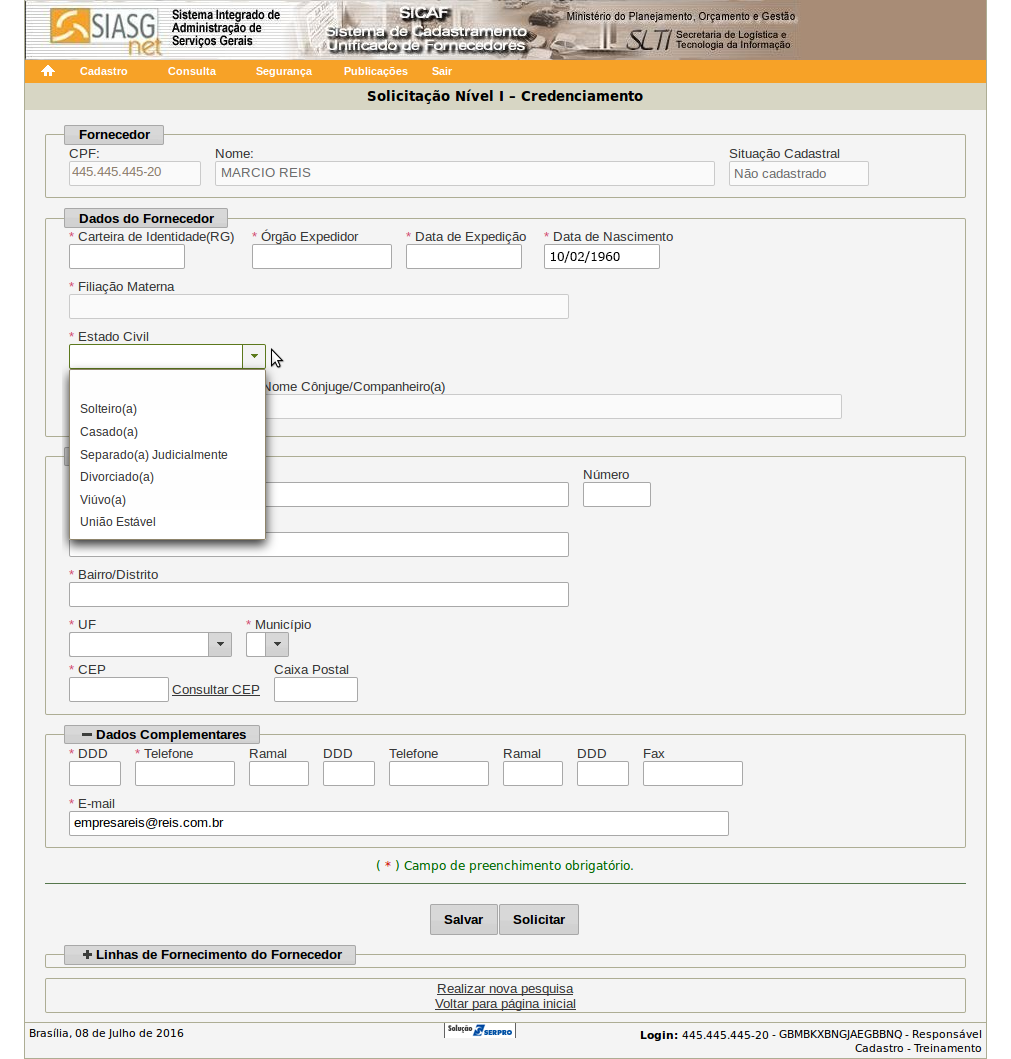The image size is (1011, 1059).
Task: Select Divorciado(a) in the dropdown list
Action: click(167, 477)
